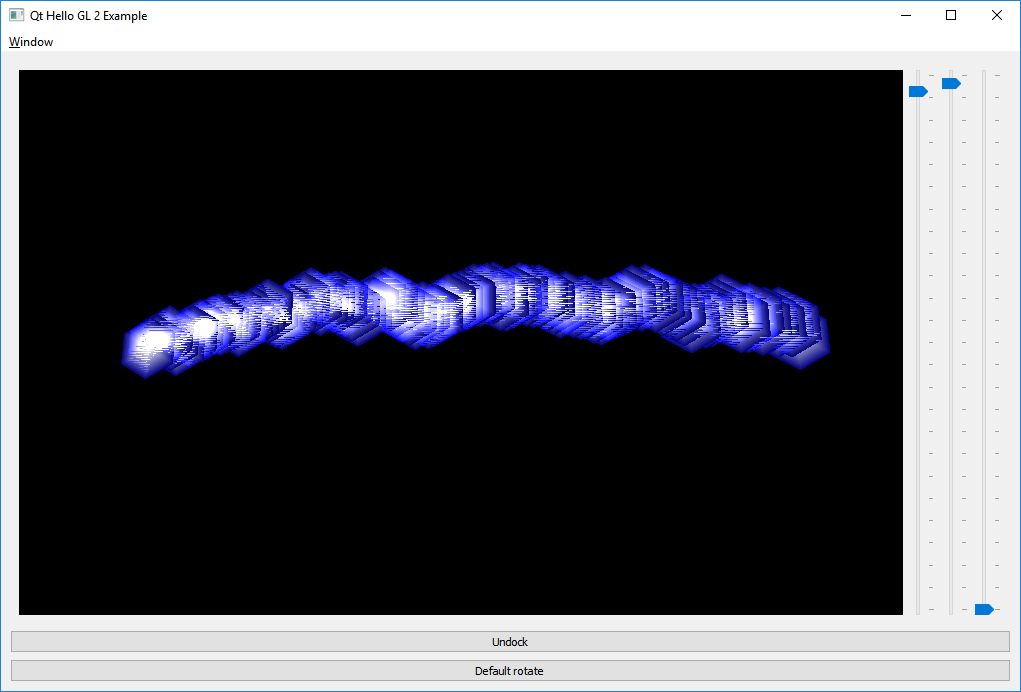Maximize the Hello GL 2 window

pos(951,15)
